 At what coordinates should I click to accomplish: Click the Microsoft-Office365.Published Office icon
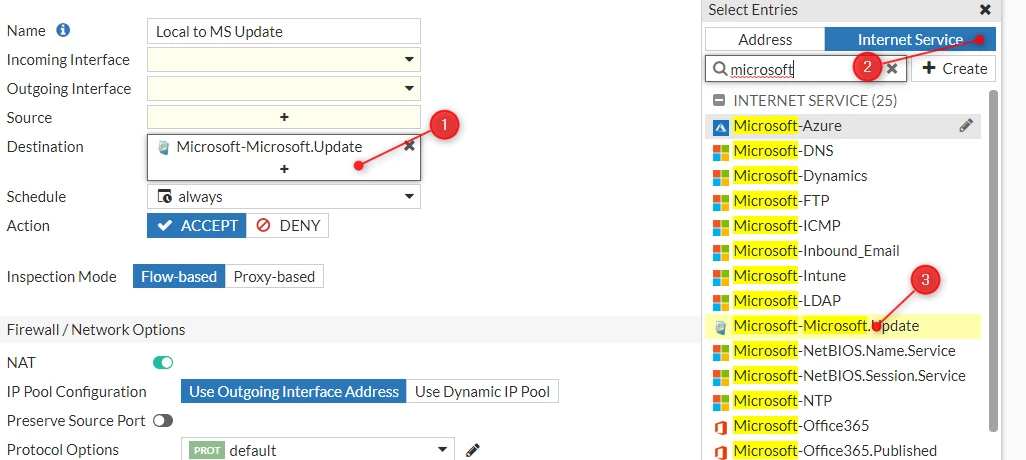(x=720, y=451)
